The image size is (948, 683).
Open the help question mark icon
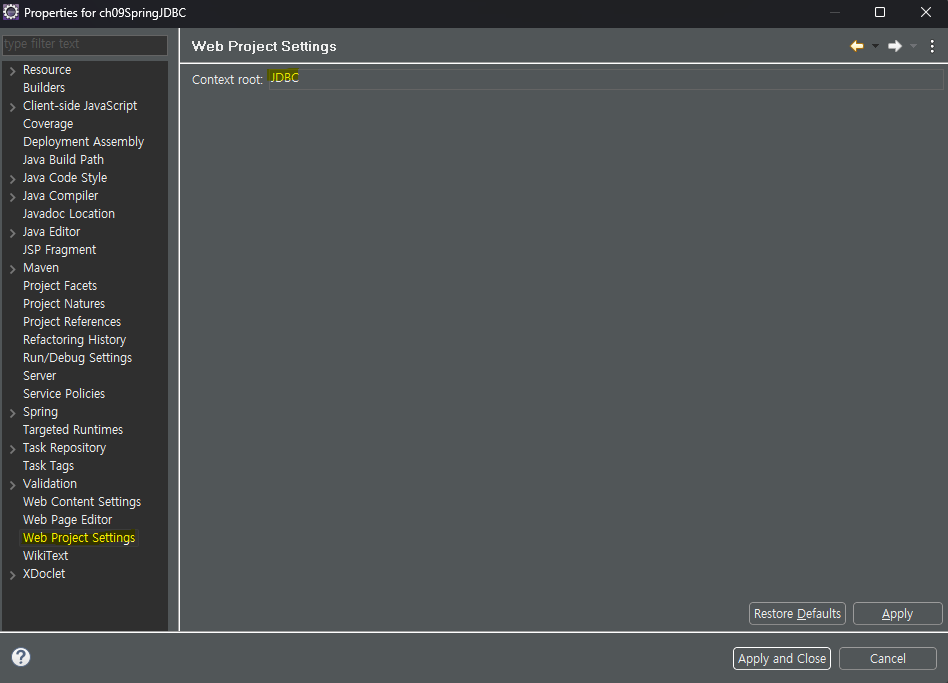pyautogui.click(x=21, y=657)
